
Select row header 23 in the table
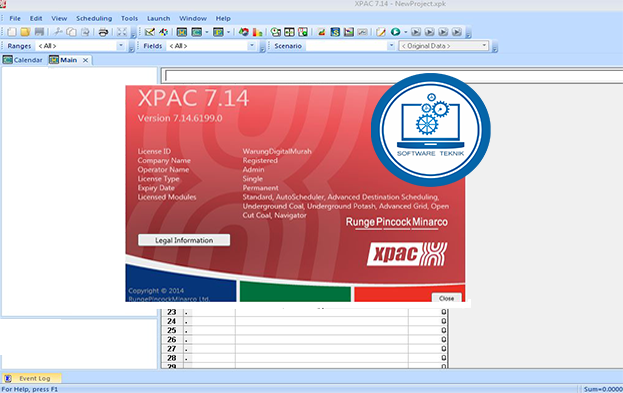pyautogui.click(x=172, y=312)
